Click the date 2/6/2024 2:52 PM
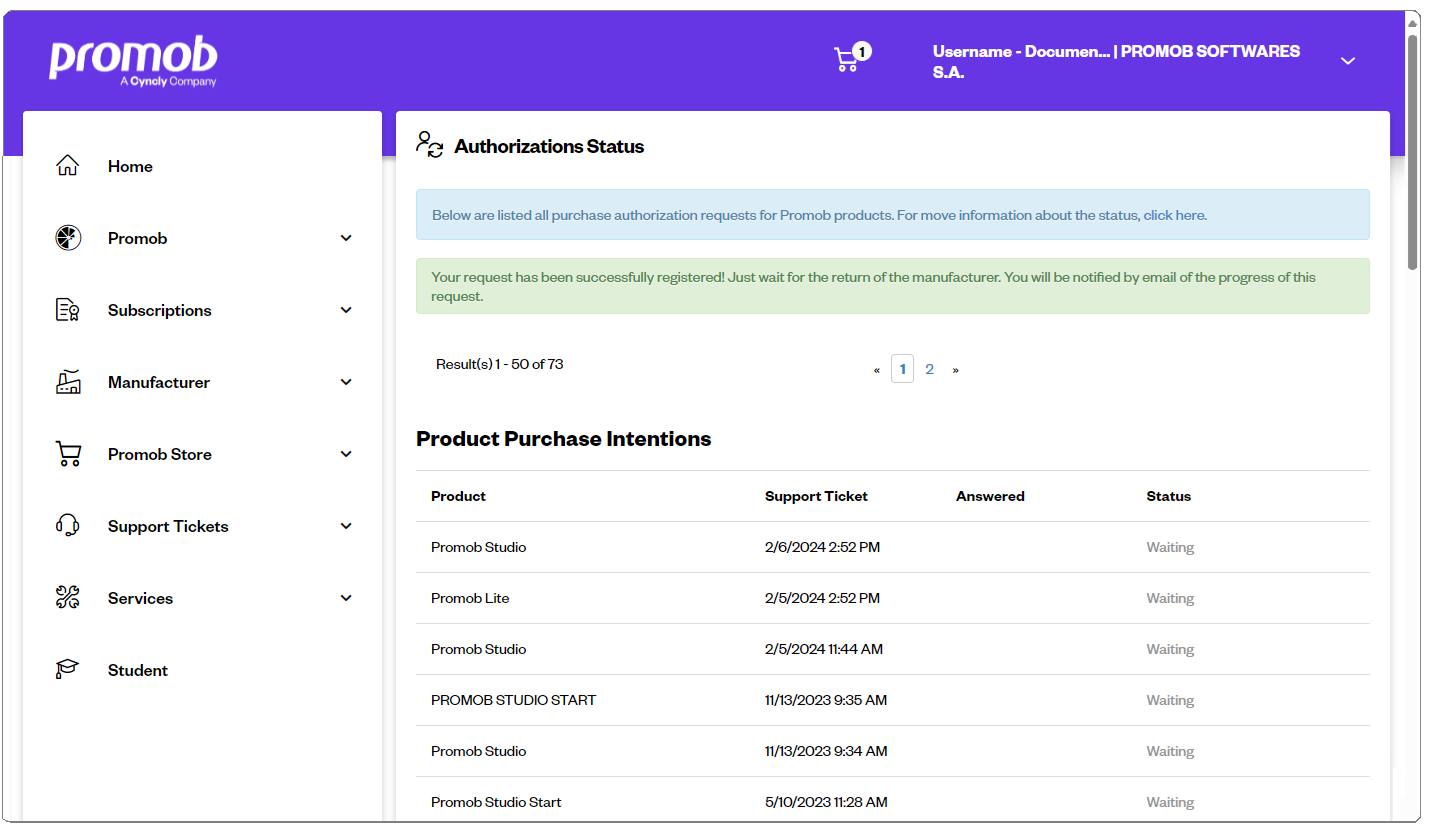1442x835 pixels. pos(822,547)
